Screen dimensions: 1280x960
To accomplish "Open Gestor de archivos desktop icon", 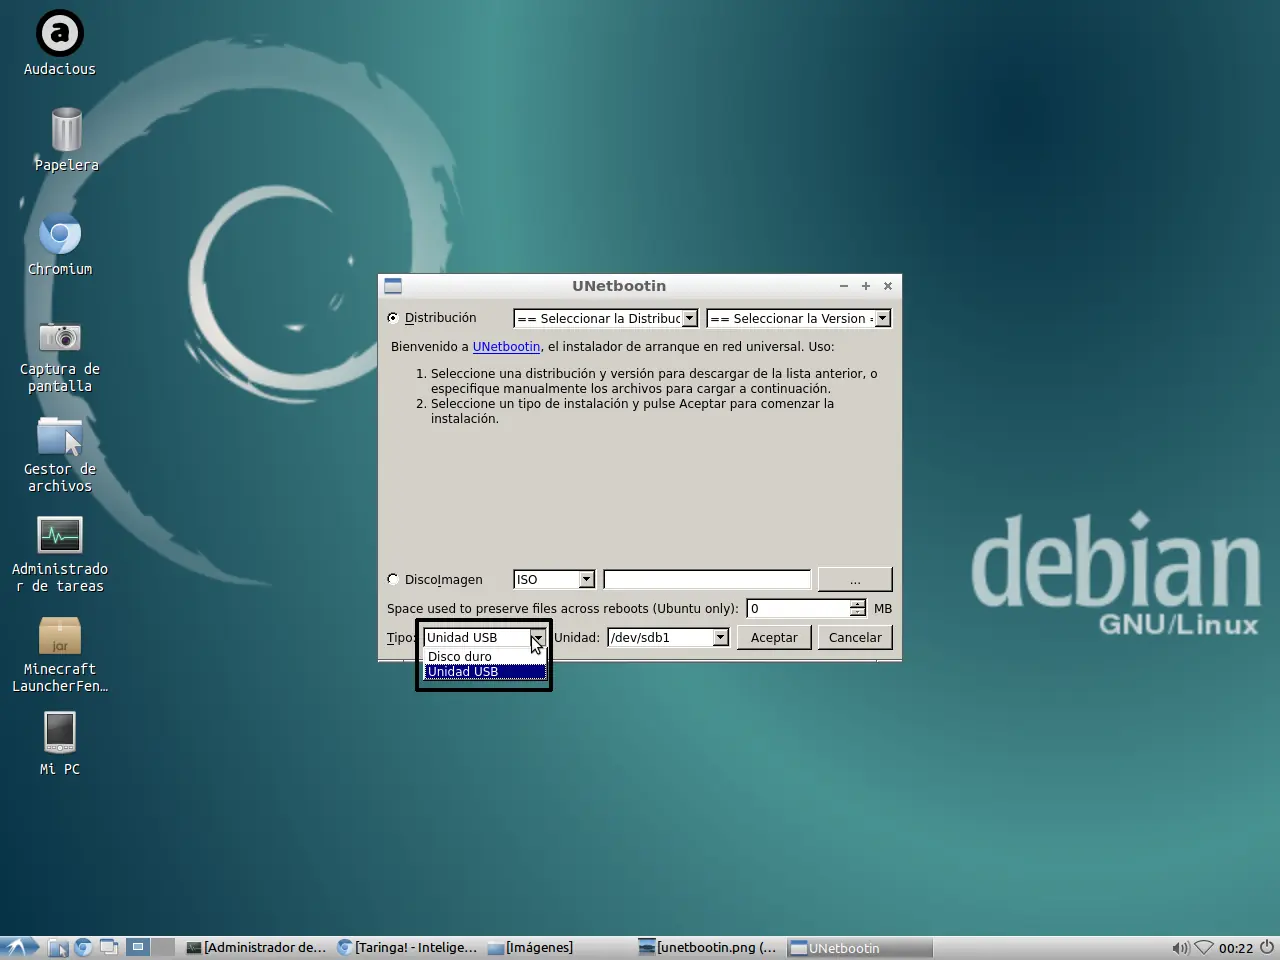I will [60, 456].
